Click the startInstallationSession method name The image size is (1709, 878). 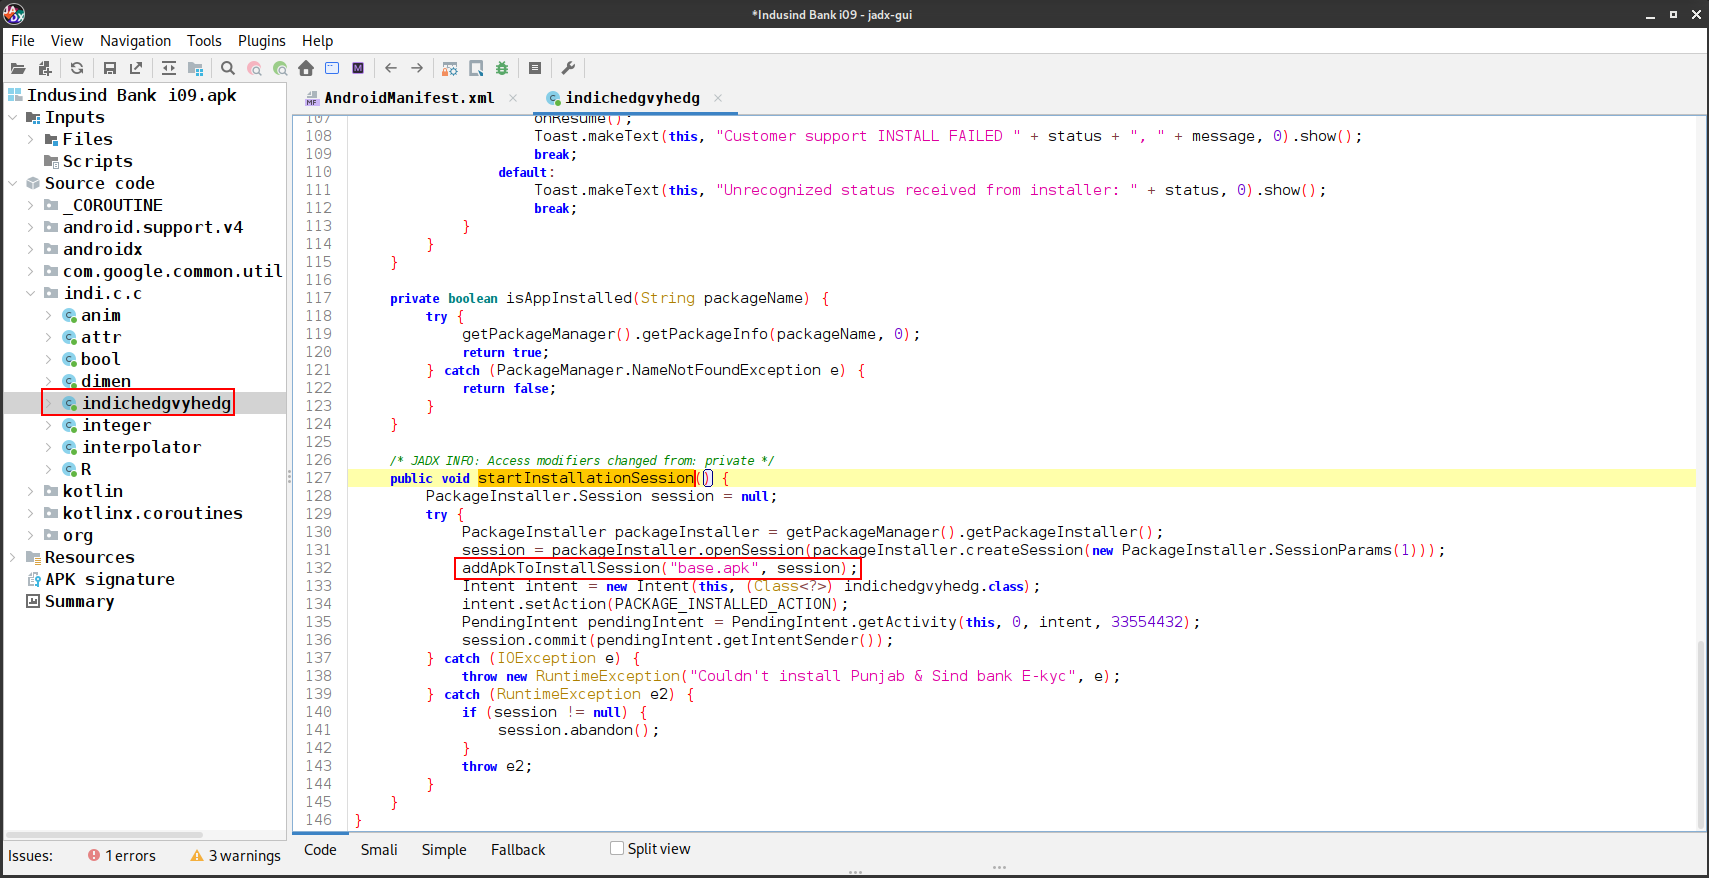click(x=586, y=478)
